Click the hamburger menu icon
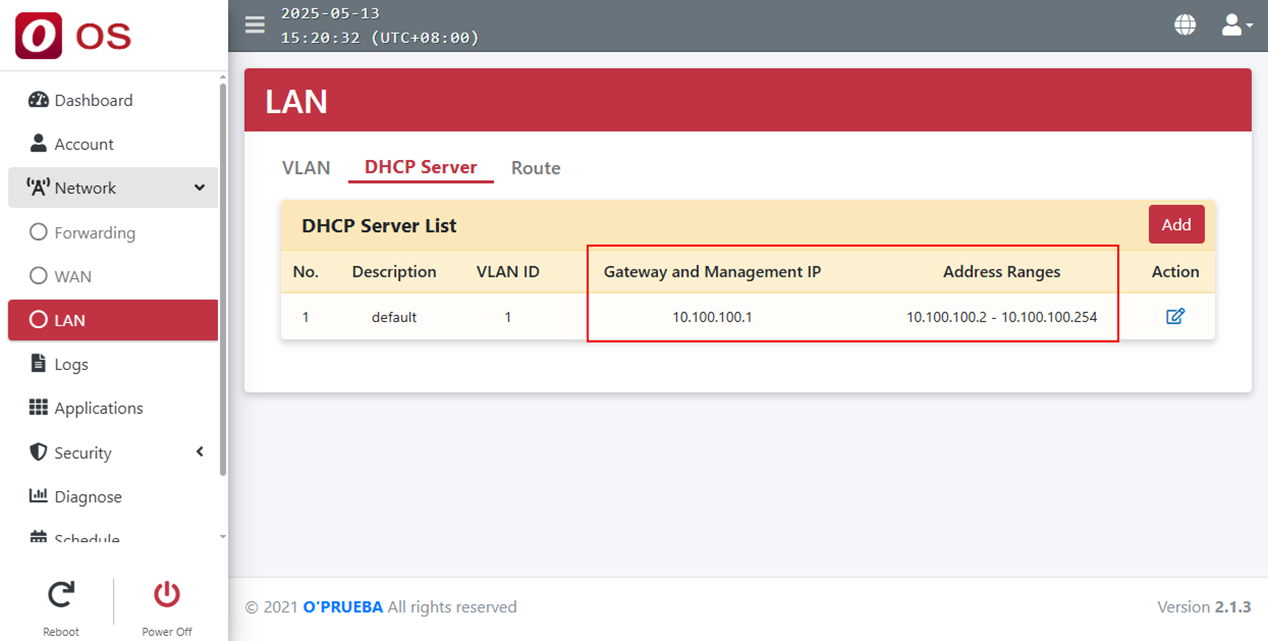This screenshot has width=1268, height=641. pos(255,25)
